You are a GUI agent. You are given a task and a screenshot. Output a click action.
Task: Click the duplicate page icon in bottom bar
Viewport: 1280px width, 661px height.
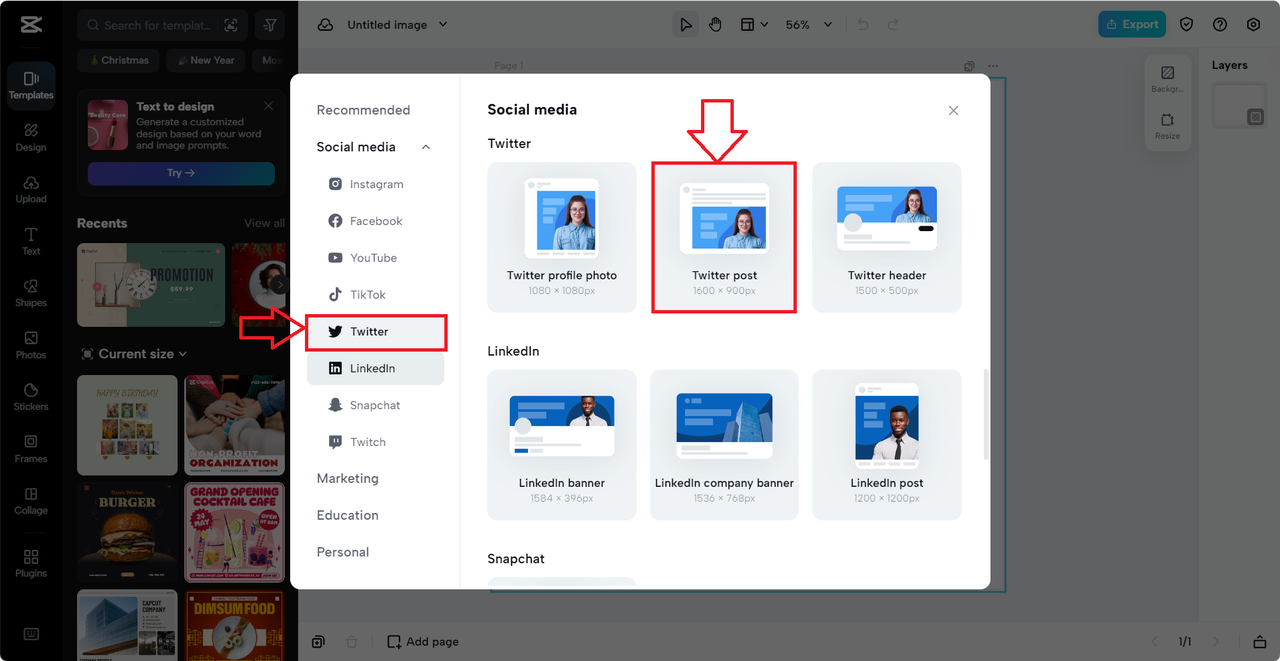[318, 642]
